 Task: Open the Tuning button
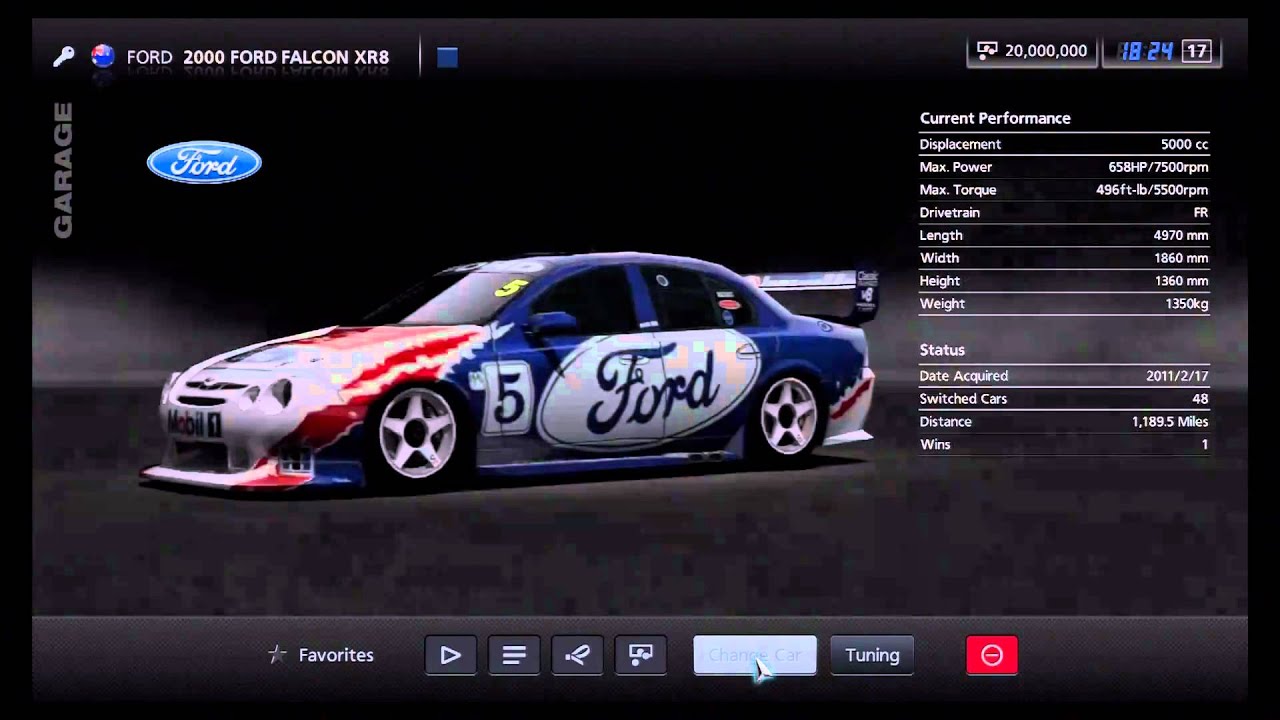pos(872,655)
